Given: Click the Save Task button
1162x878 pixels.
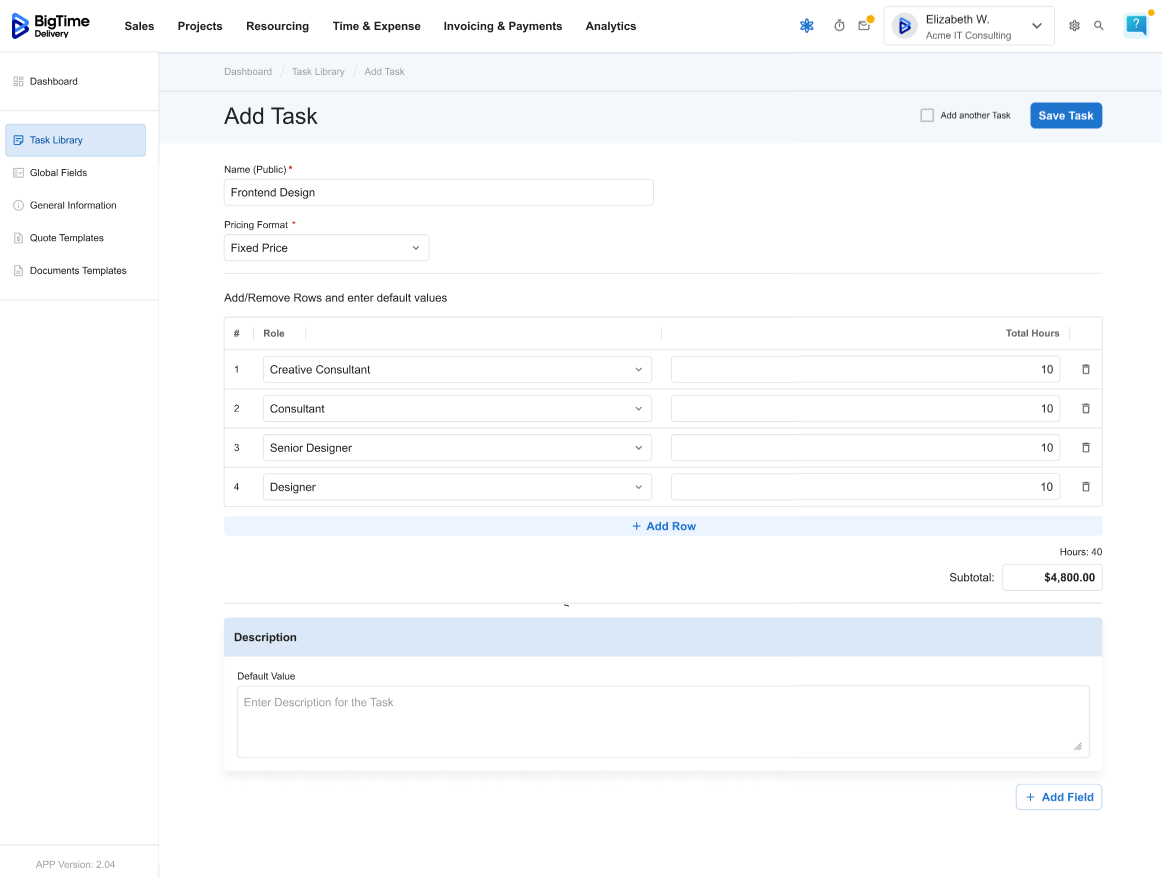Looking at the screenshot, I should coord(1065,116).
